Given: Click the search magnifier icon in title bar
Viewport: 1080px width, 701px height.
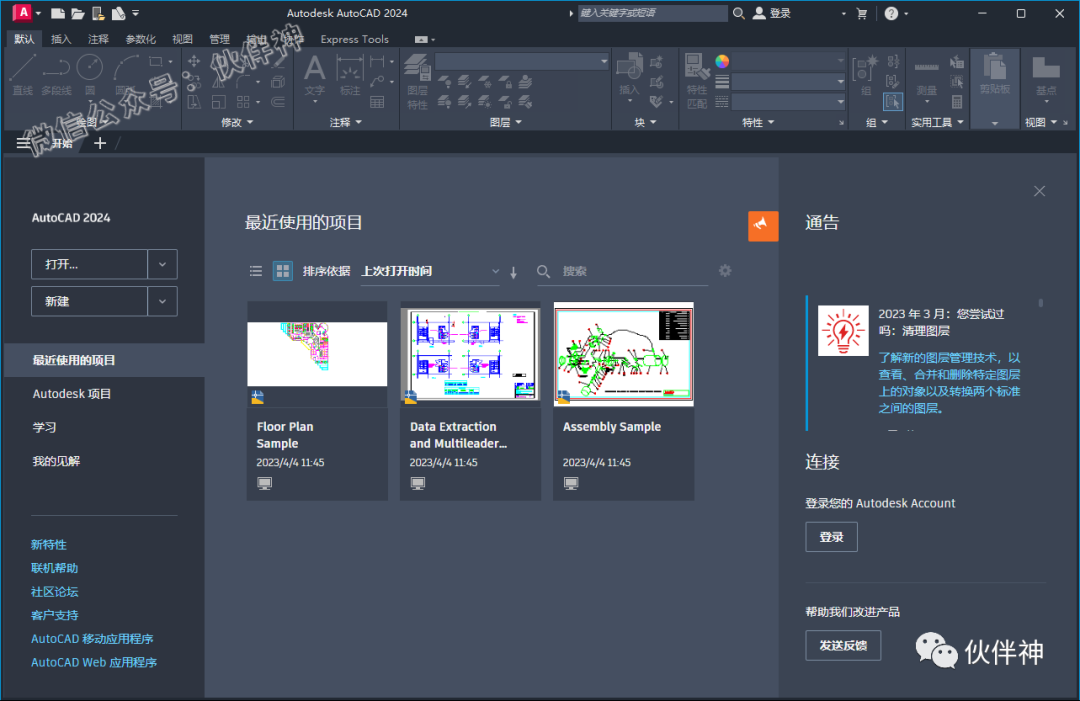Looking at the screenshot, I should point(738,13).
